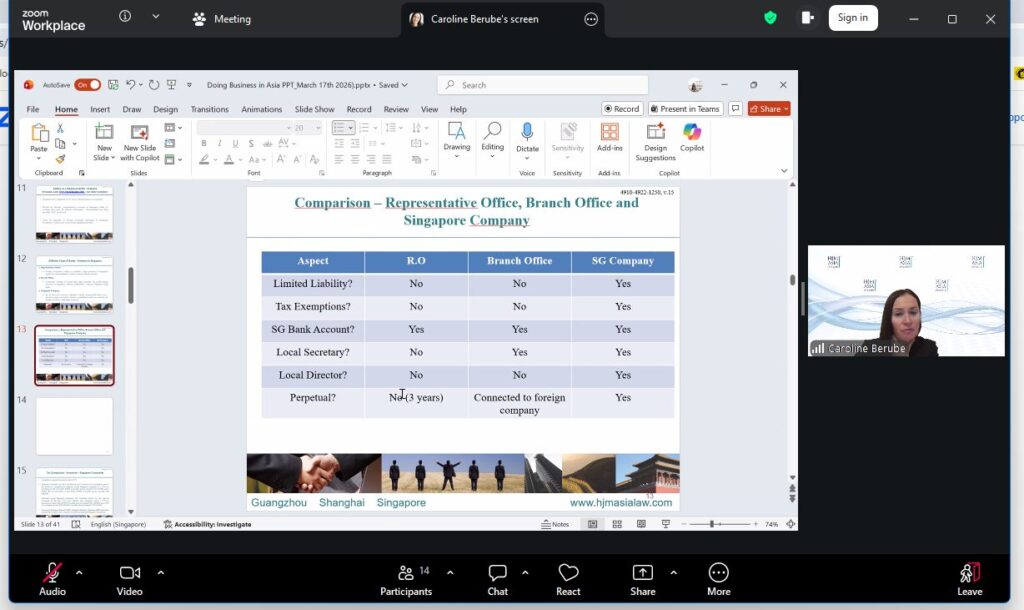This screenshot has width=1024, height=610.
Task: Toggle the Video camera on
Action: coord(129,580)
